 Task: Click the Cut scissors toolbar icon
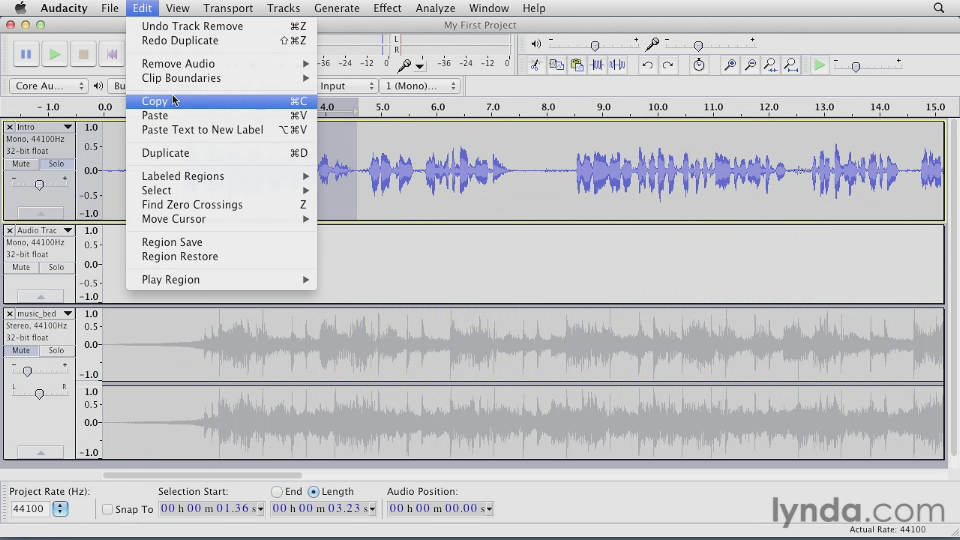535,65
